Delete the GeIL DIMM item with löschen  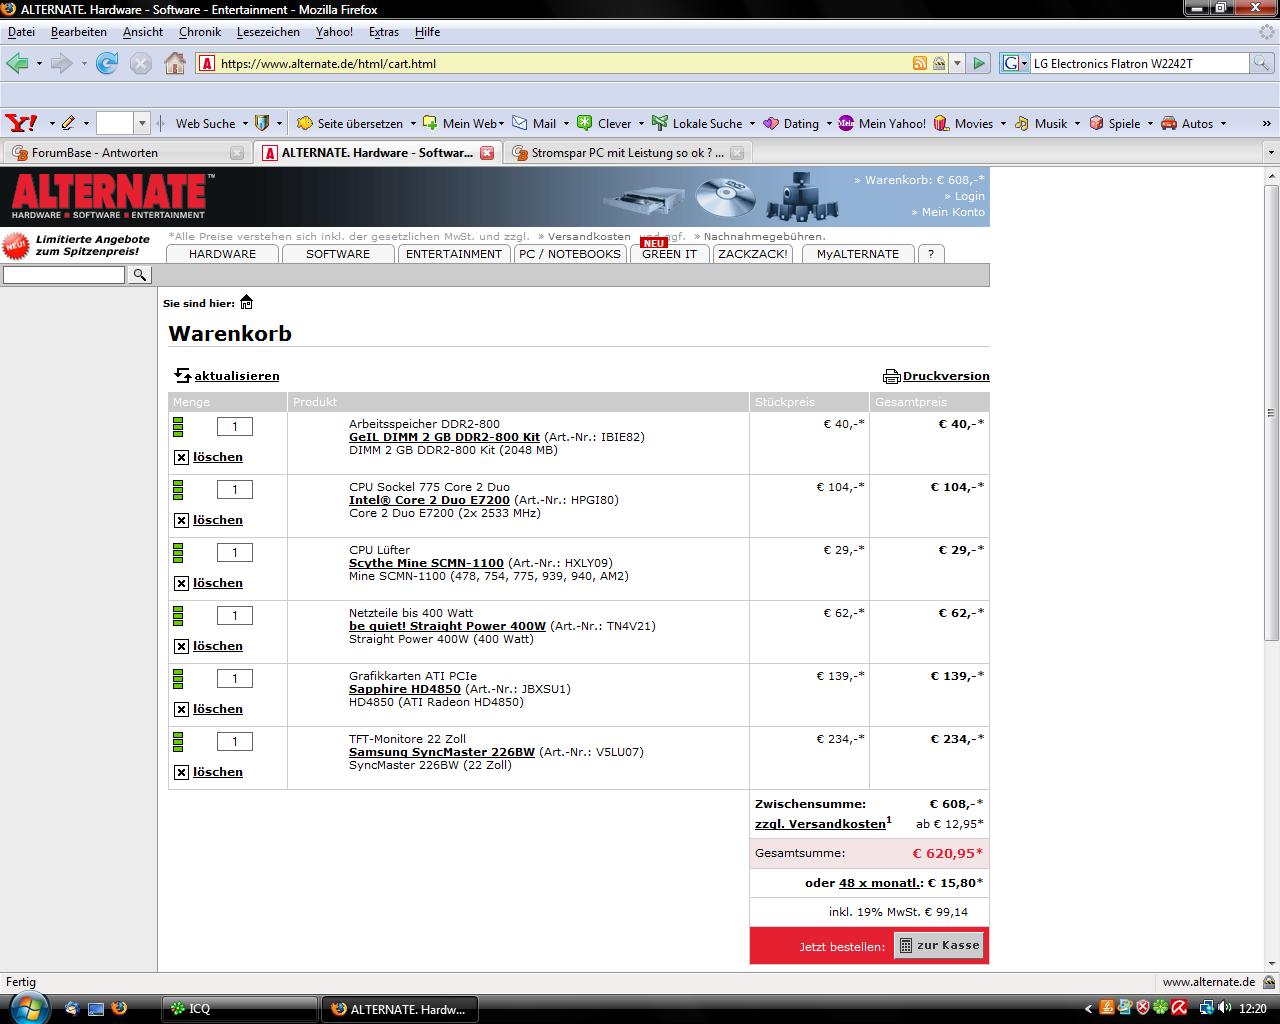[x=209, y=457]
